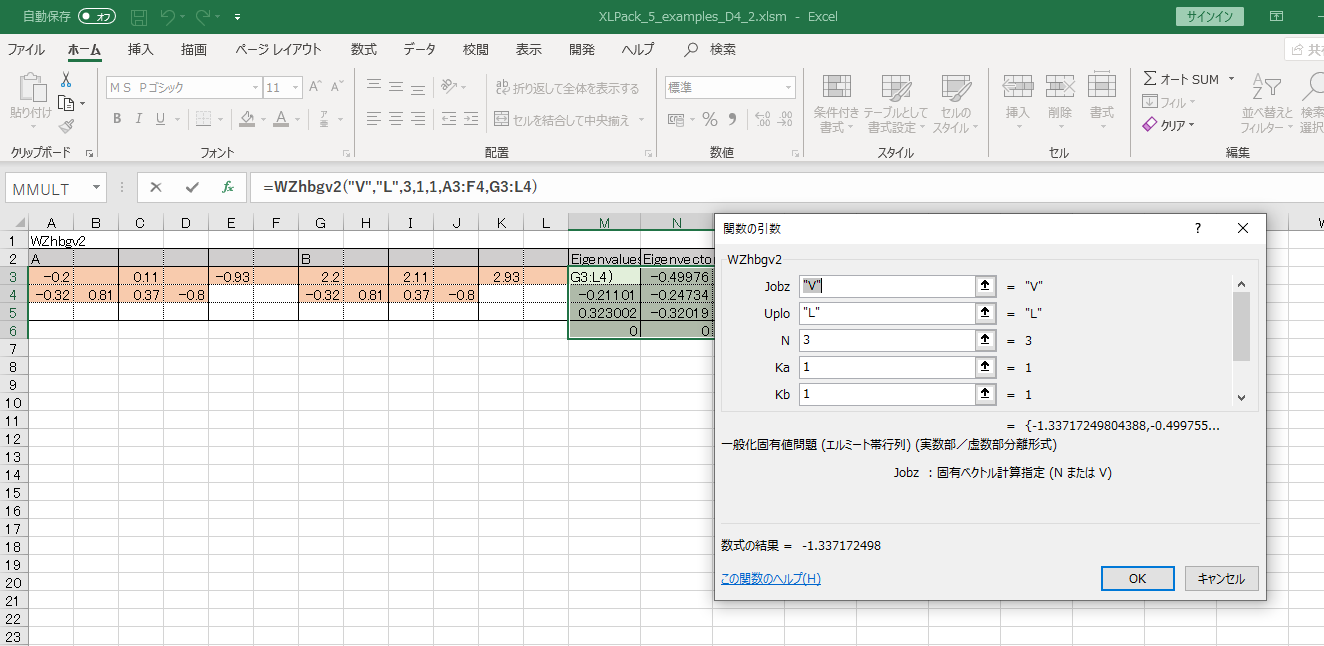Click the enter checkmark in formula bar
Viewport: 1324px width, 646px height.
click(192, 187)
